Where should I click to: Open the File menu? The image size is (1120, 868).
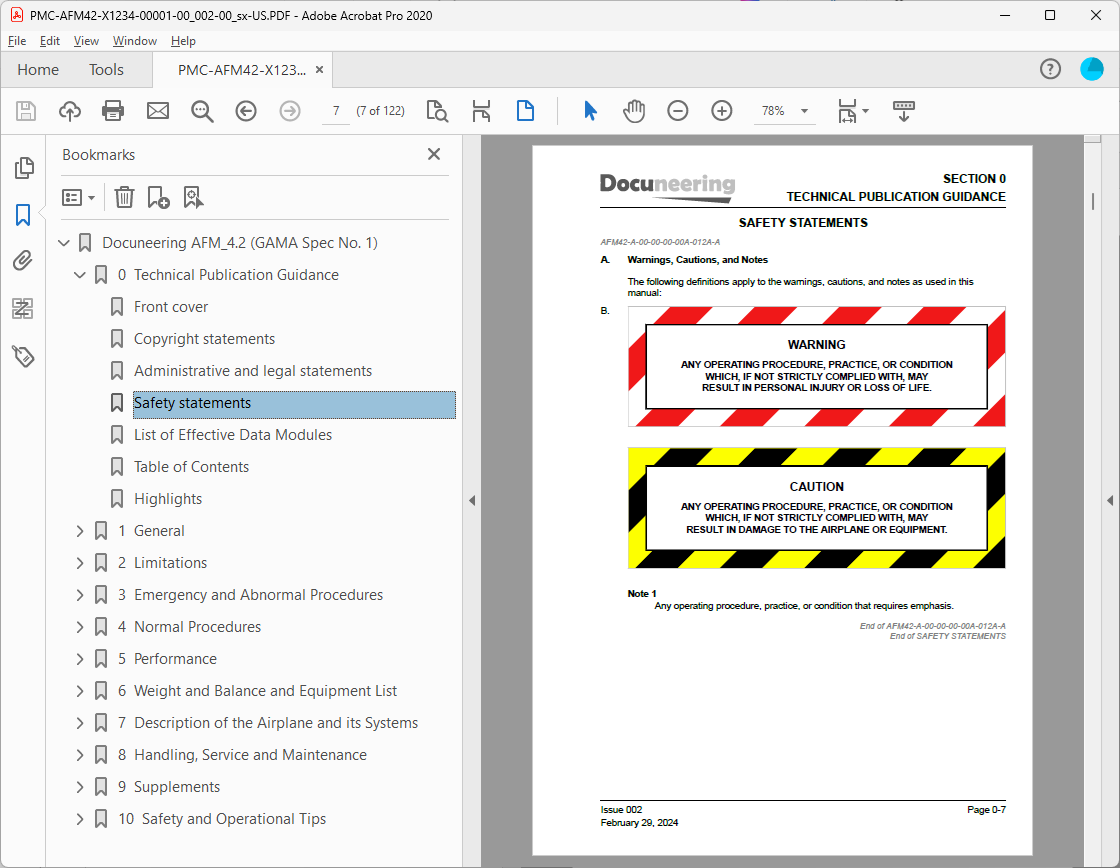pos(17,41)
